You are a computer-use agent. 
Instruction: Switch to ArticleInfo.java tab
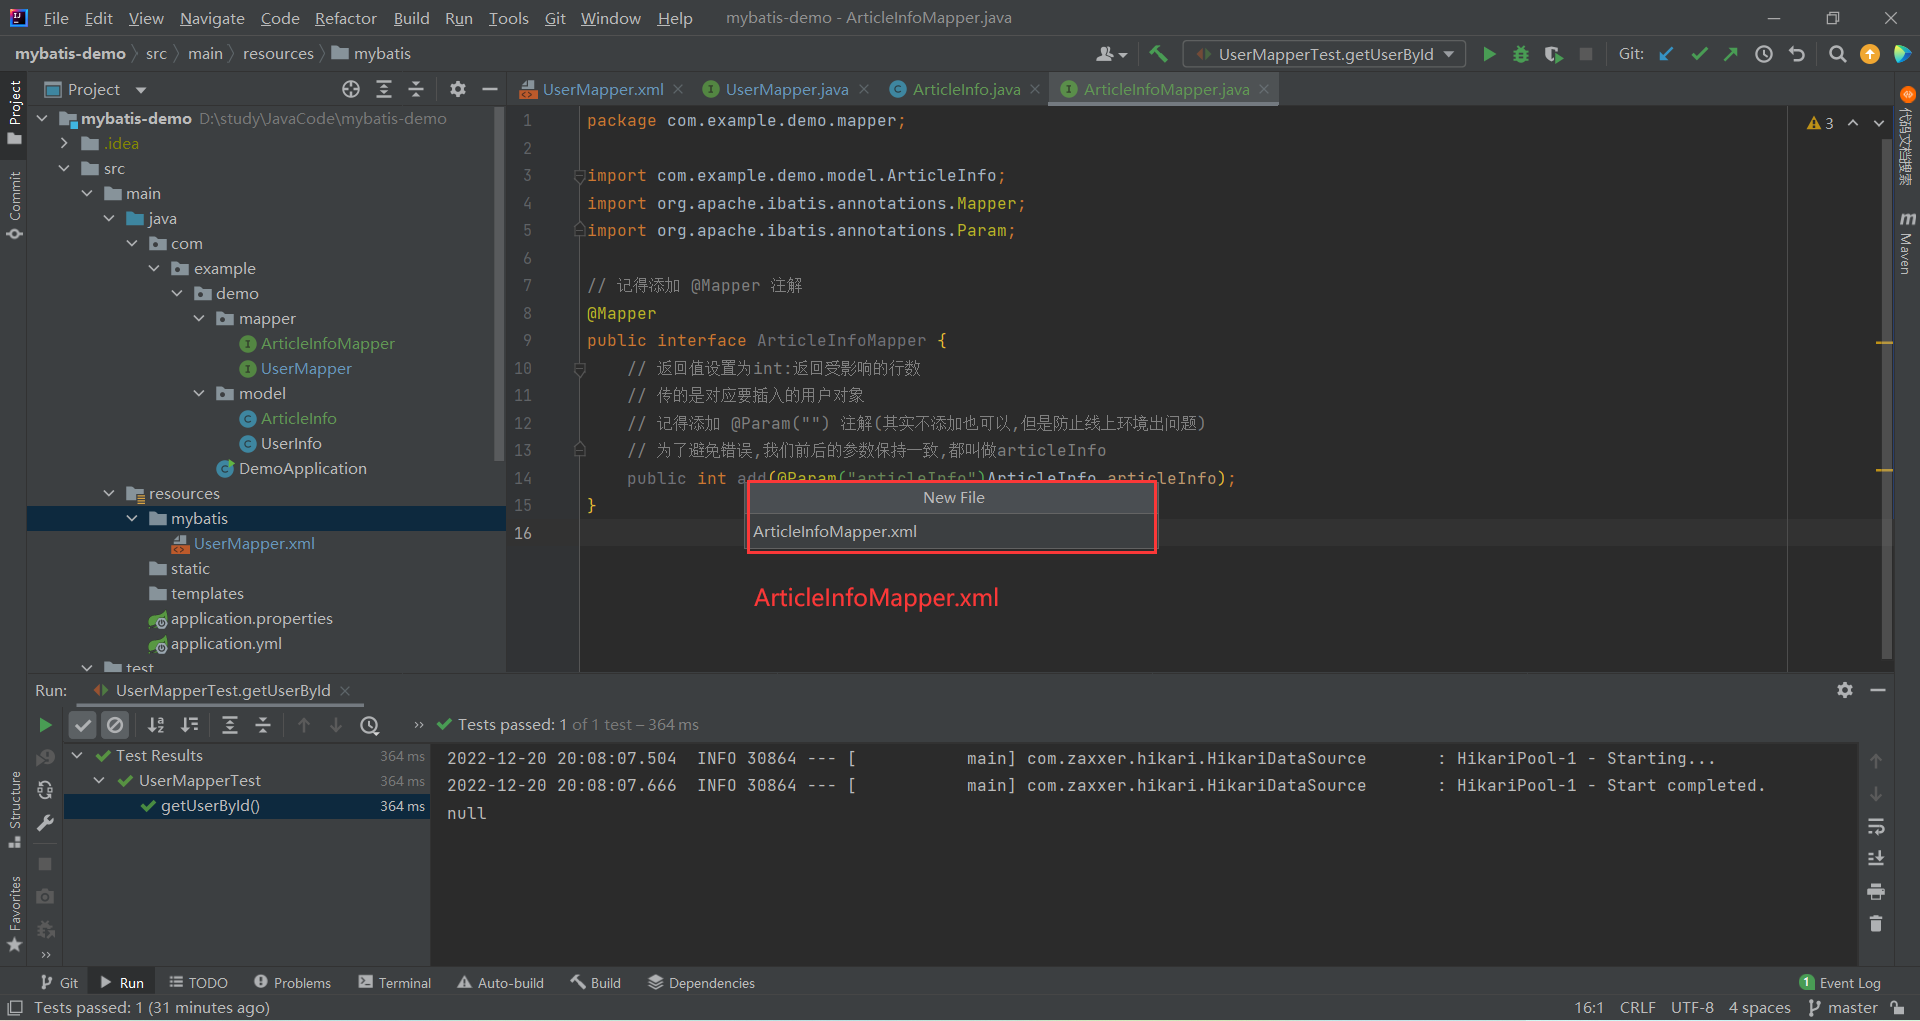point(966,89)
